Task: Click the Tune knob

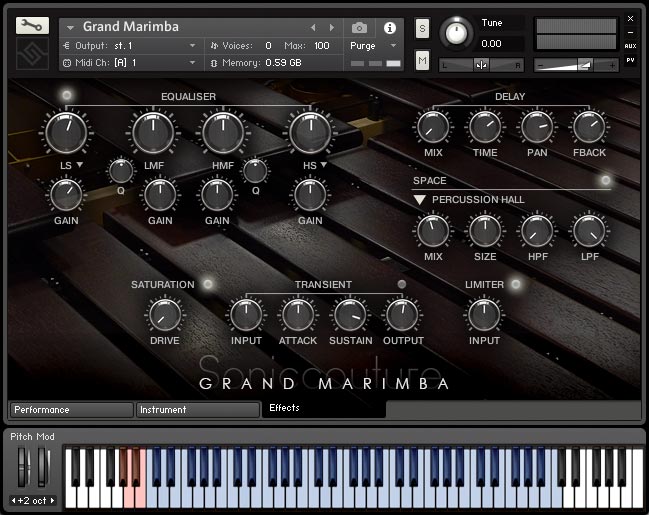Action: [x=456, y=33]
